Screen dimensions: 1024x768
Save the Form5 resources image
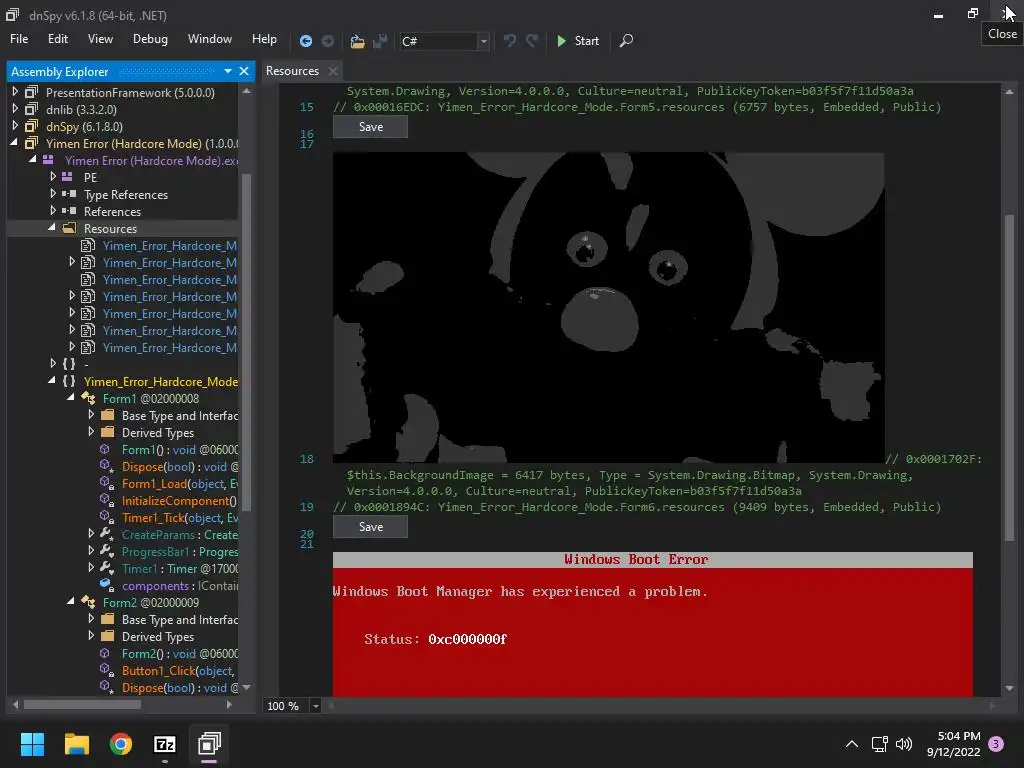[x=370, y=127]
